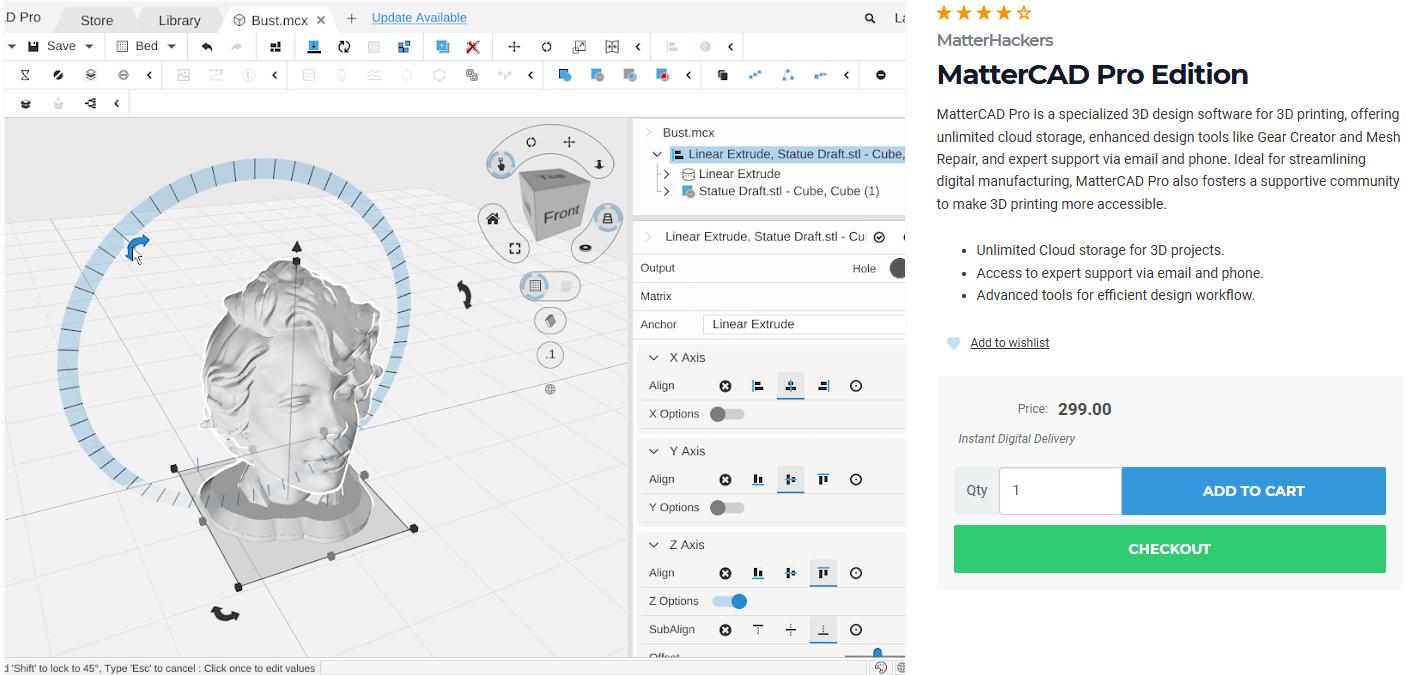The width and height of the screenshot is (1424, 675).
Task: Collapse the Z Axis section
Action: [654, 545]
